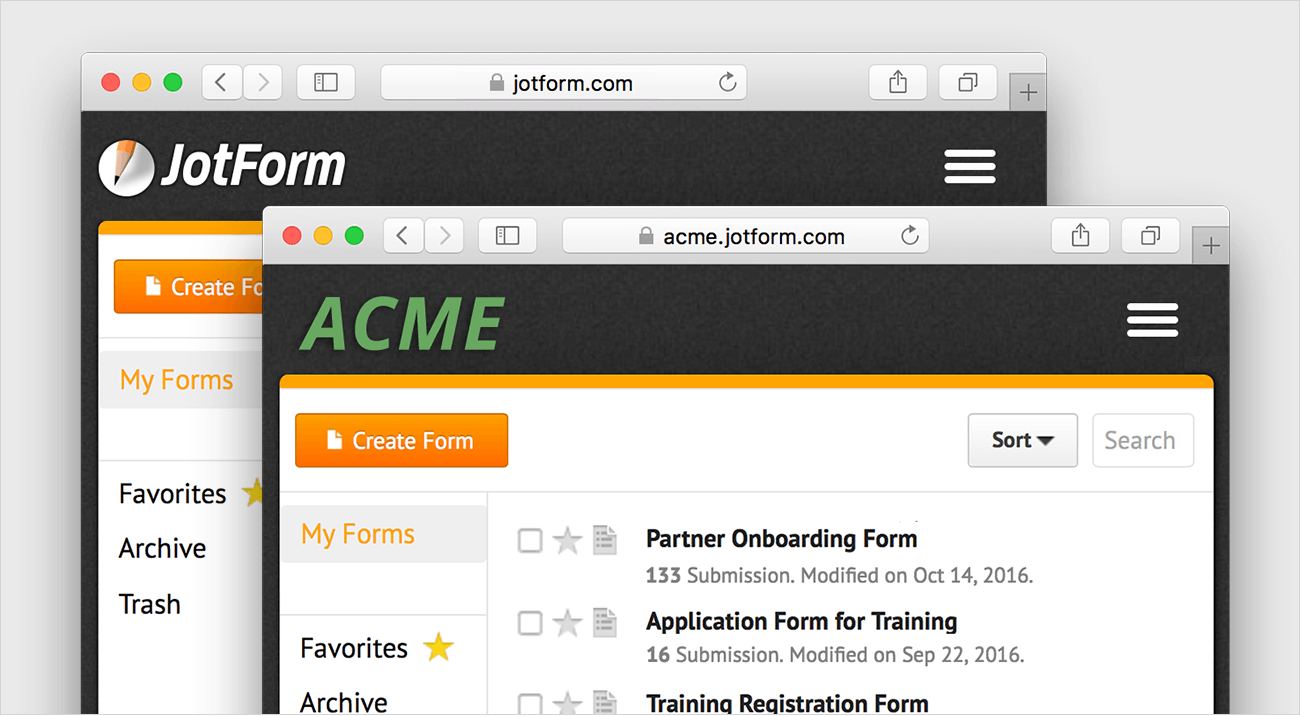The image size is (1300, 716).
Task: Open Archive in the ACME window
Action: (x=344, y=702)
